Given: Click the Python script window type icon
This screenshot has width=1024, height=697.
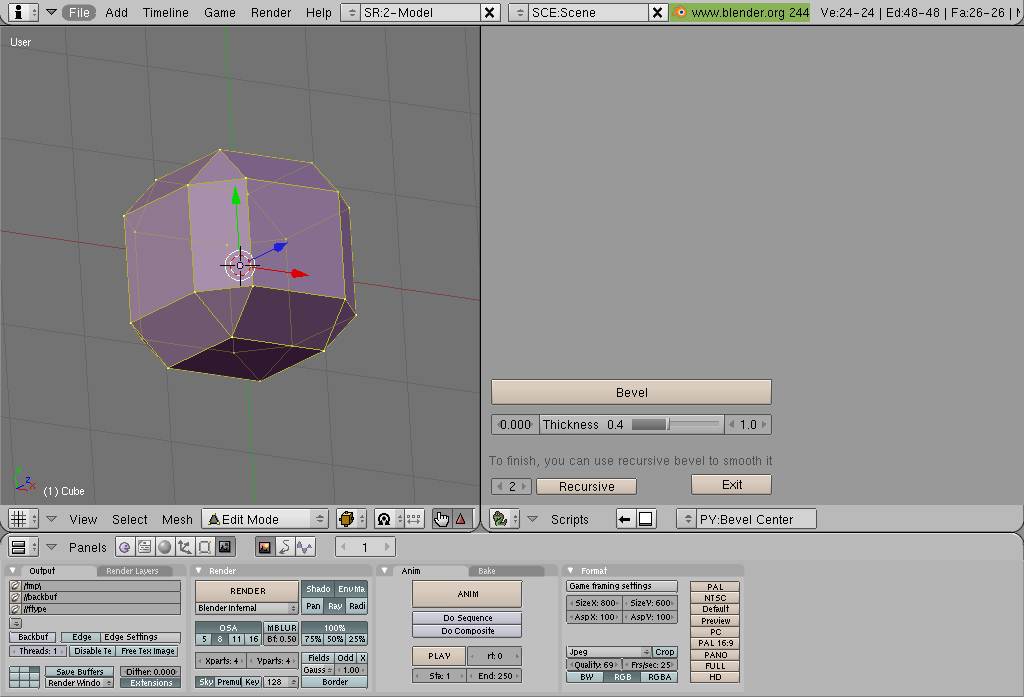Looking at the screenshot, I should [x=500, y=519].
